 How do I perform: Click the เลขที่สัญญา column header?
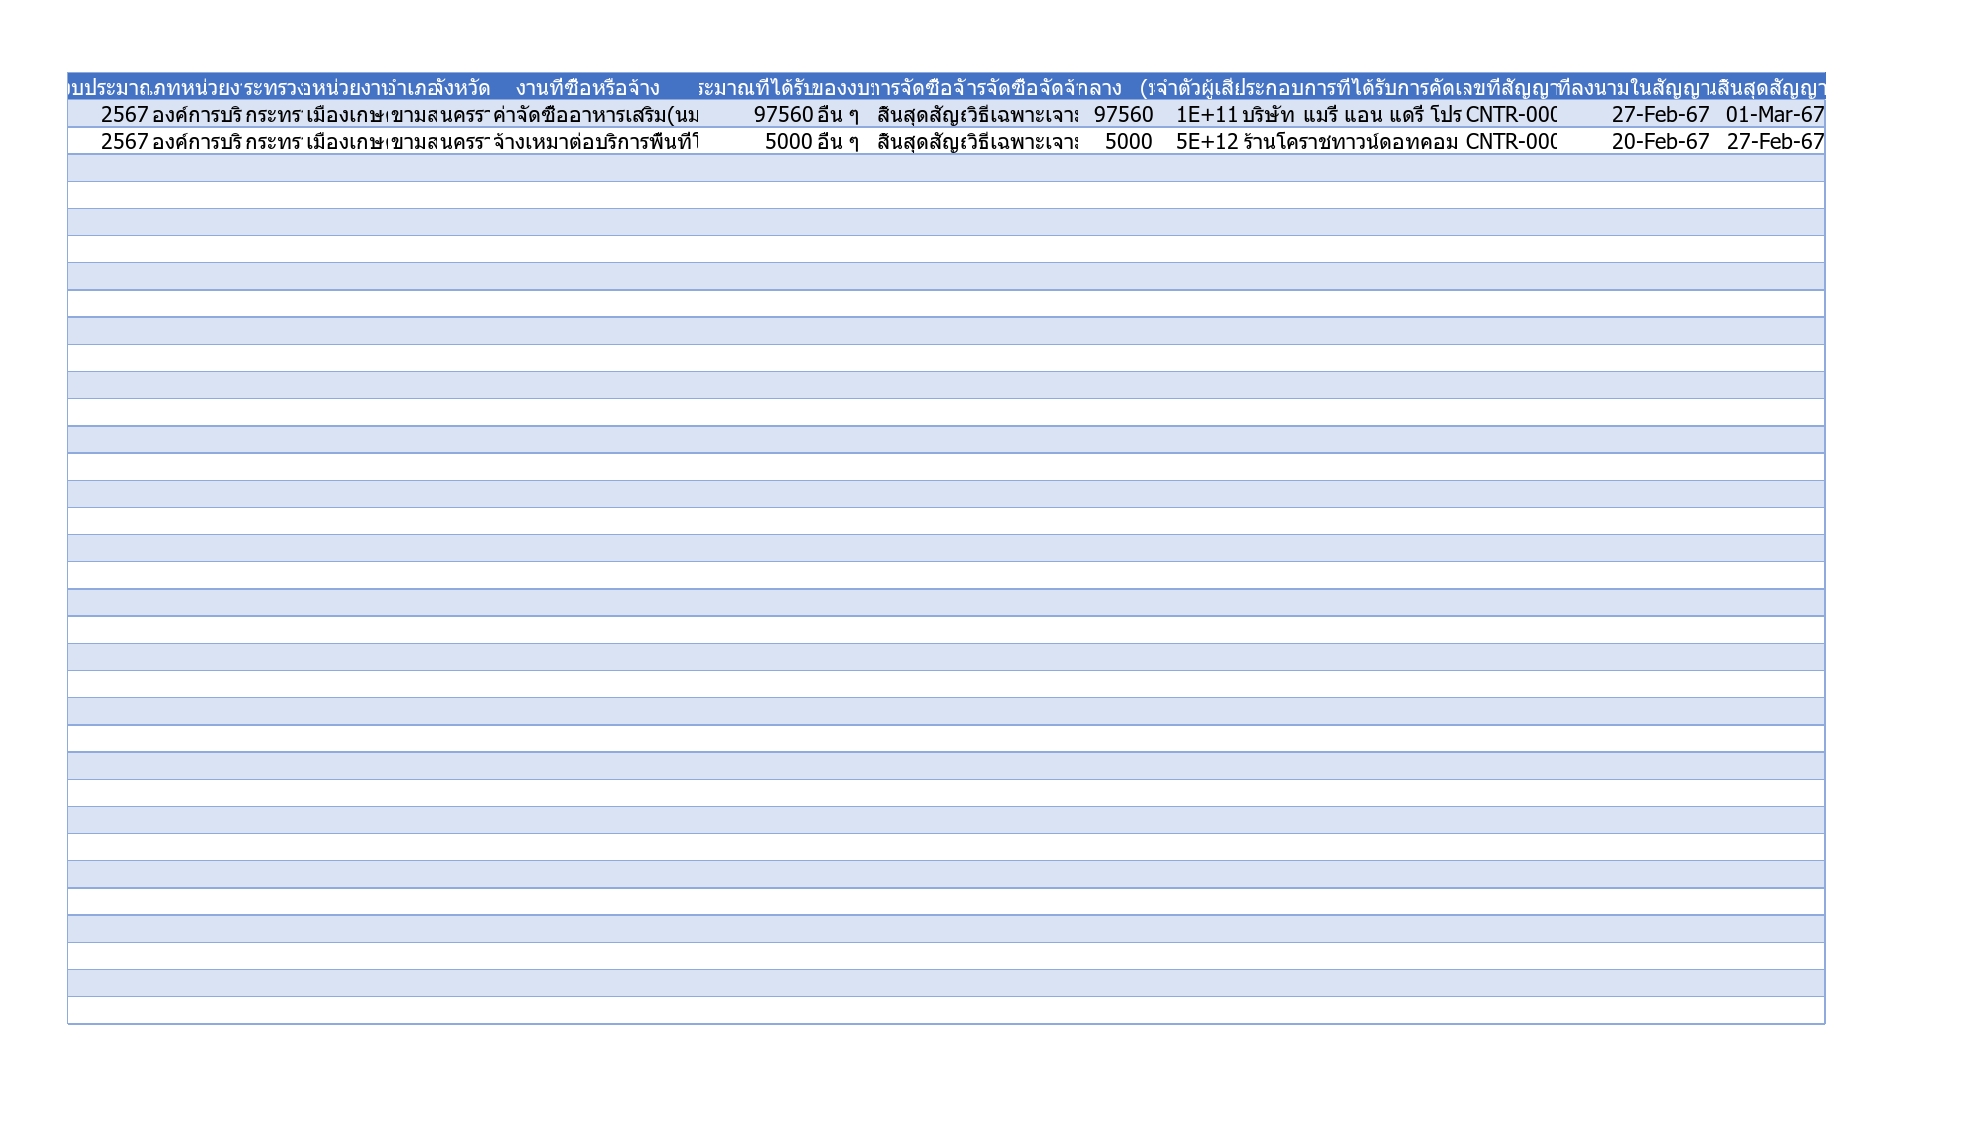(1510, 88)
